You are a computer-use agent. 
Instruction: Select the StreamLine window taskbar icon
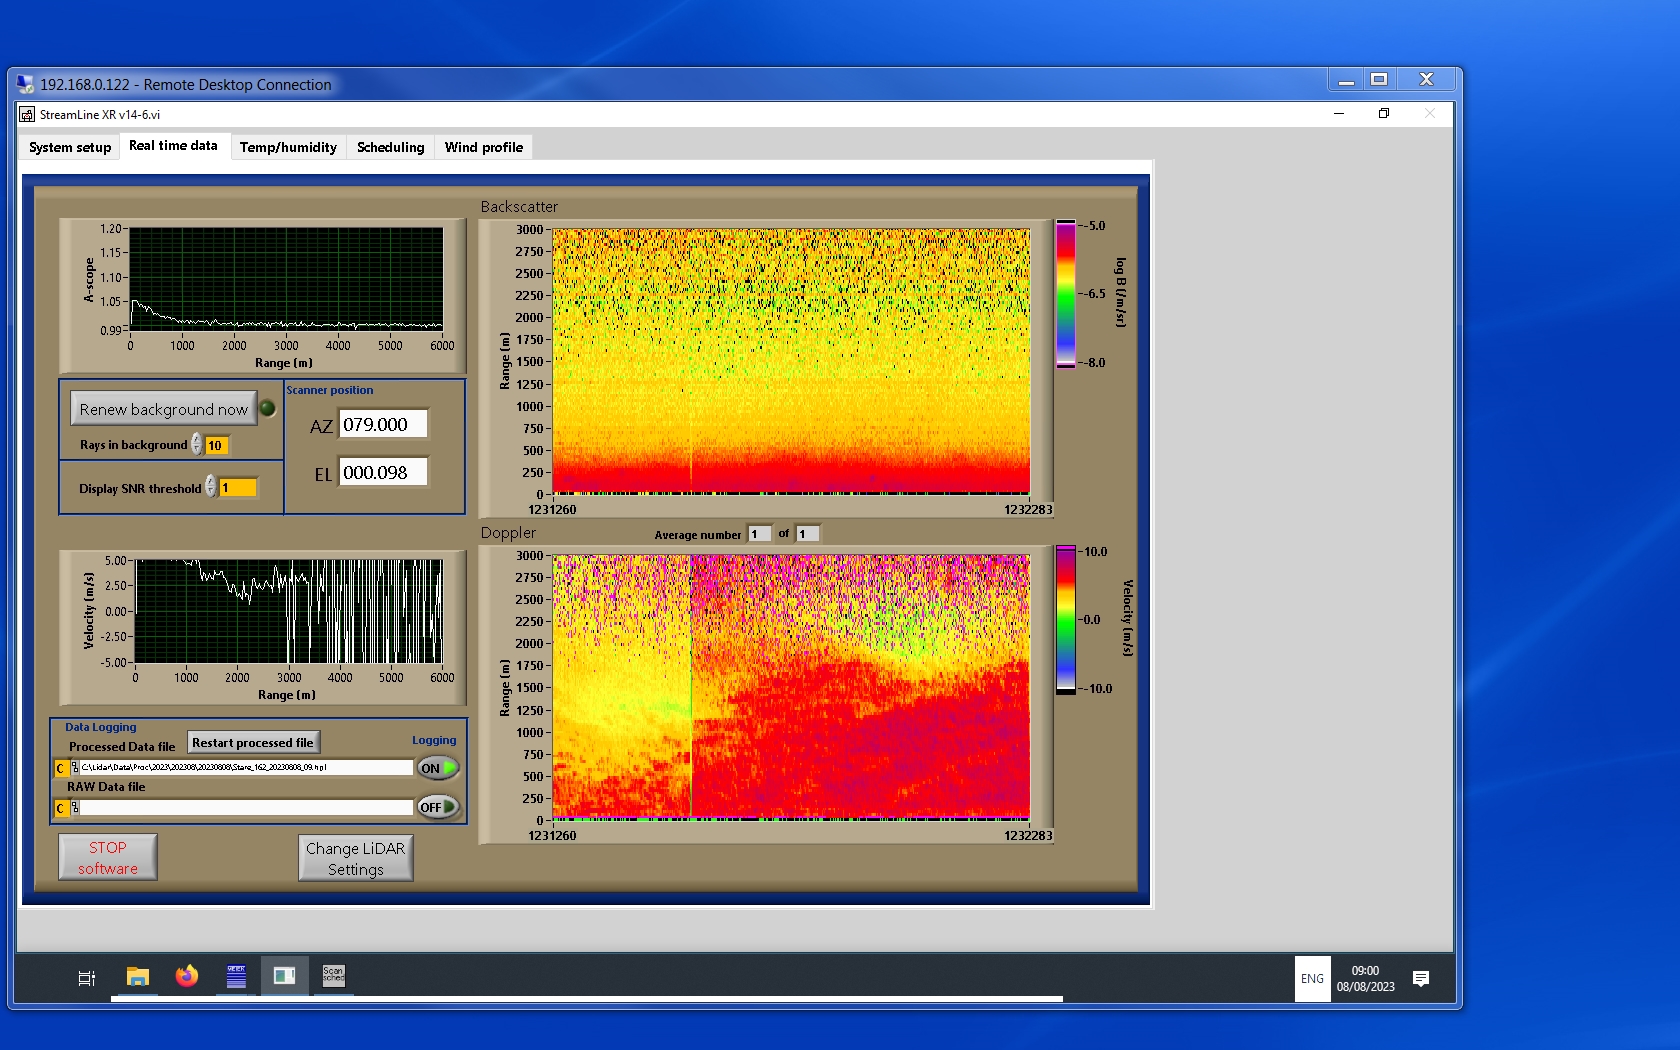284,976
